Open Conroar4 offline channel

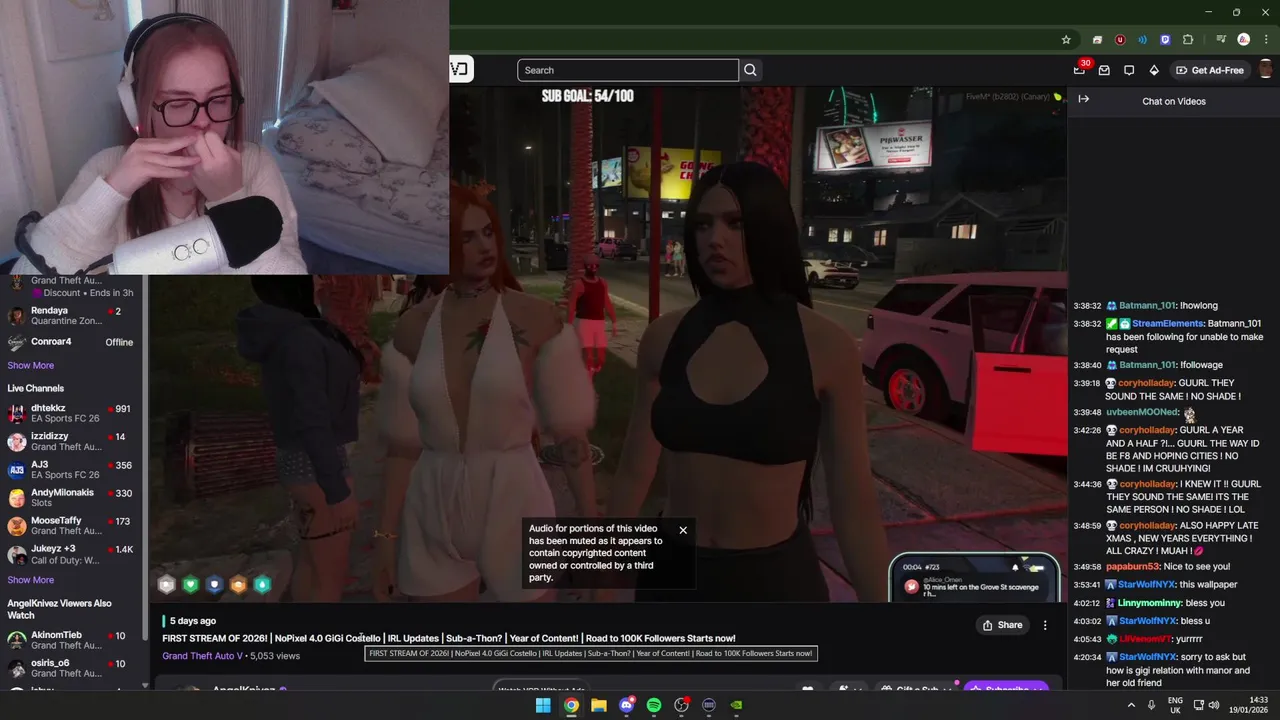(x=71, y=342)
